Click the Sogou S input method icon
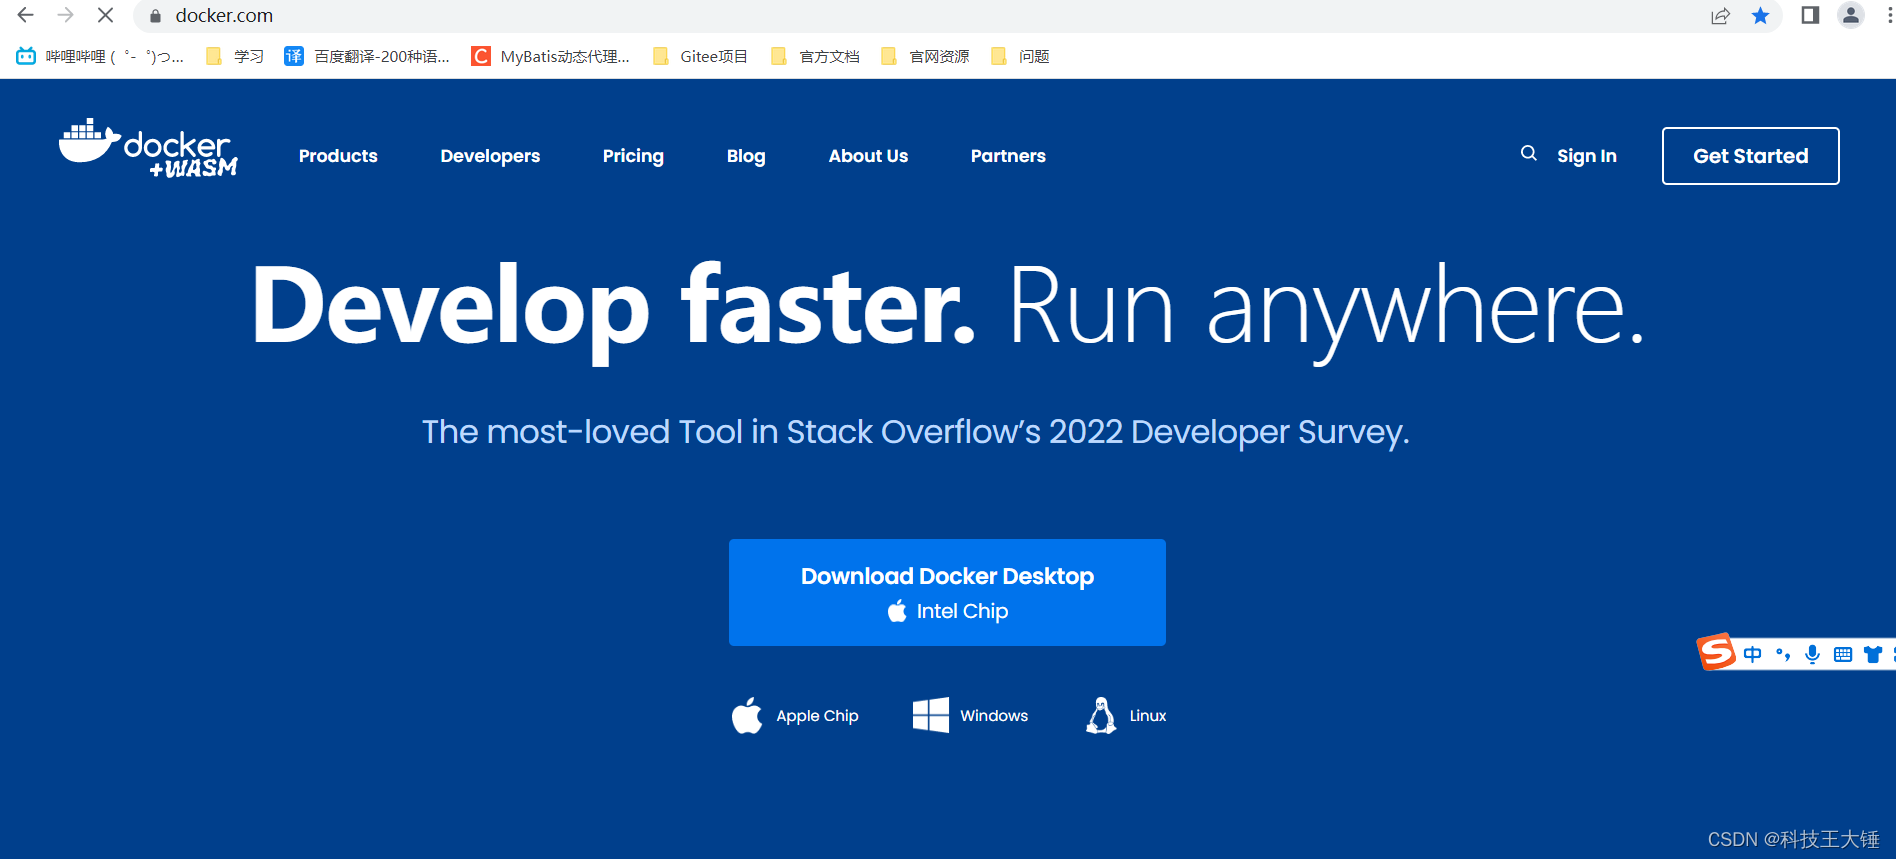This screenshot has height=859, width=1896. click(x=1717, y=652)
